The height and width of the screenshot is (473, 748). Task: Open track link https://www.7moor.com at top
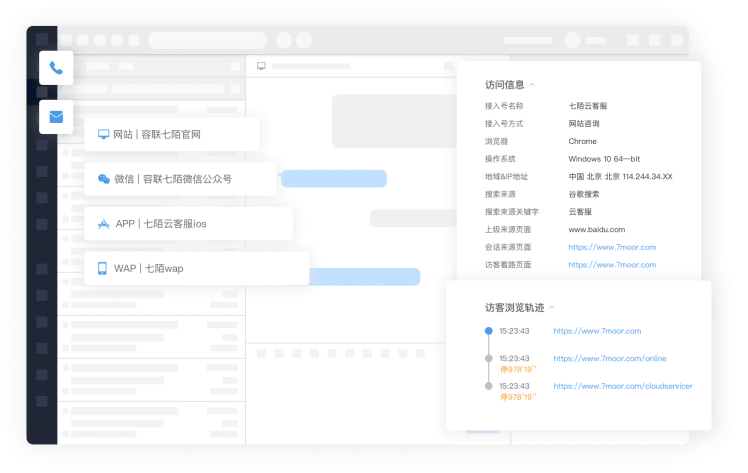(597, 331)
